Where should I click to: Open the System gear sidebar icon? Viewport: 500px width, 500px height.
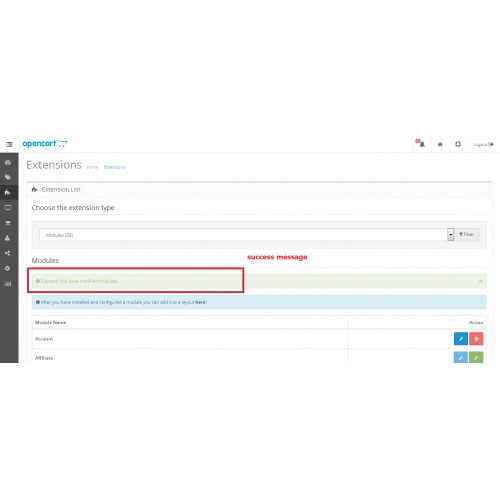pos(8,268)
